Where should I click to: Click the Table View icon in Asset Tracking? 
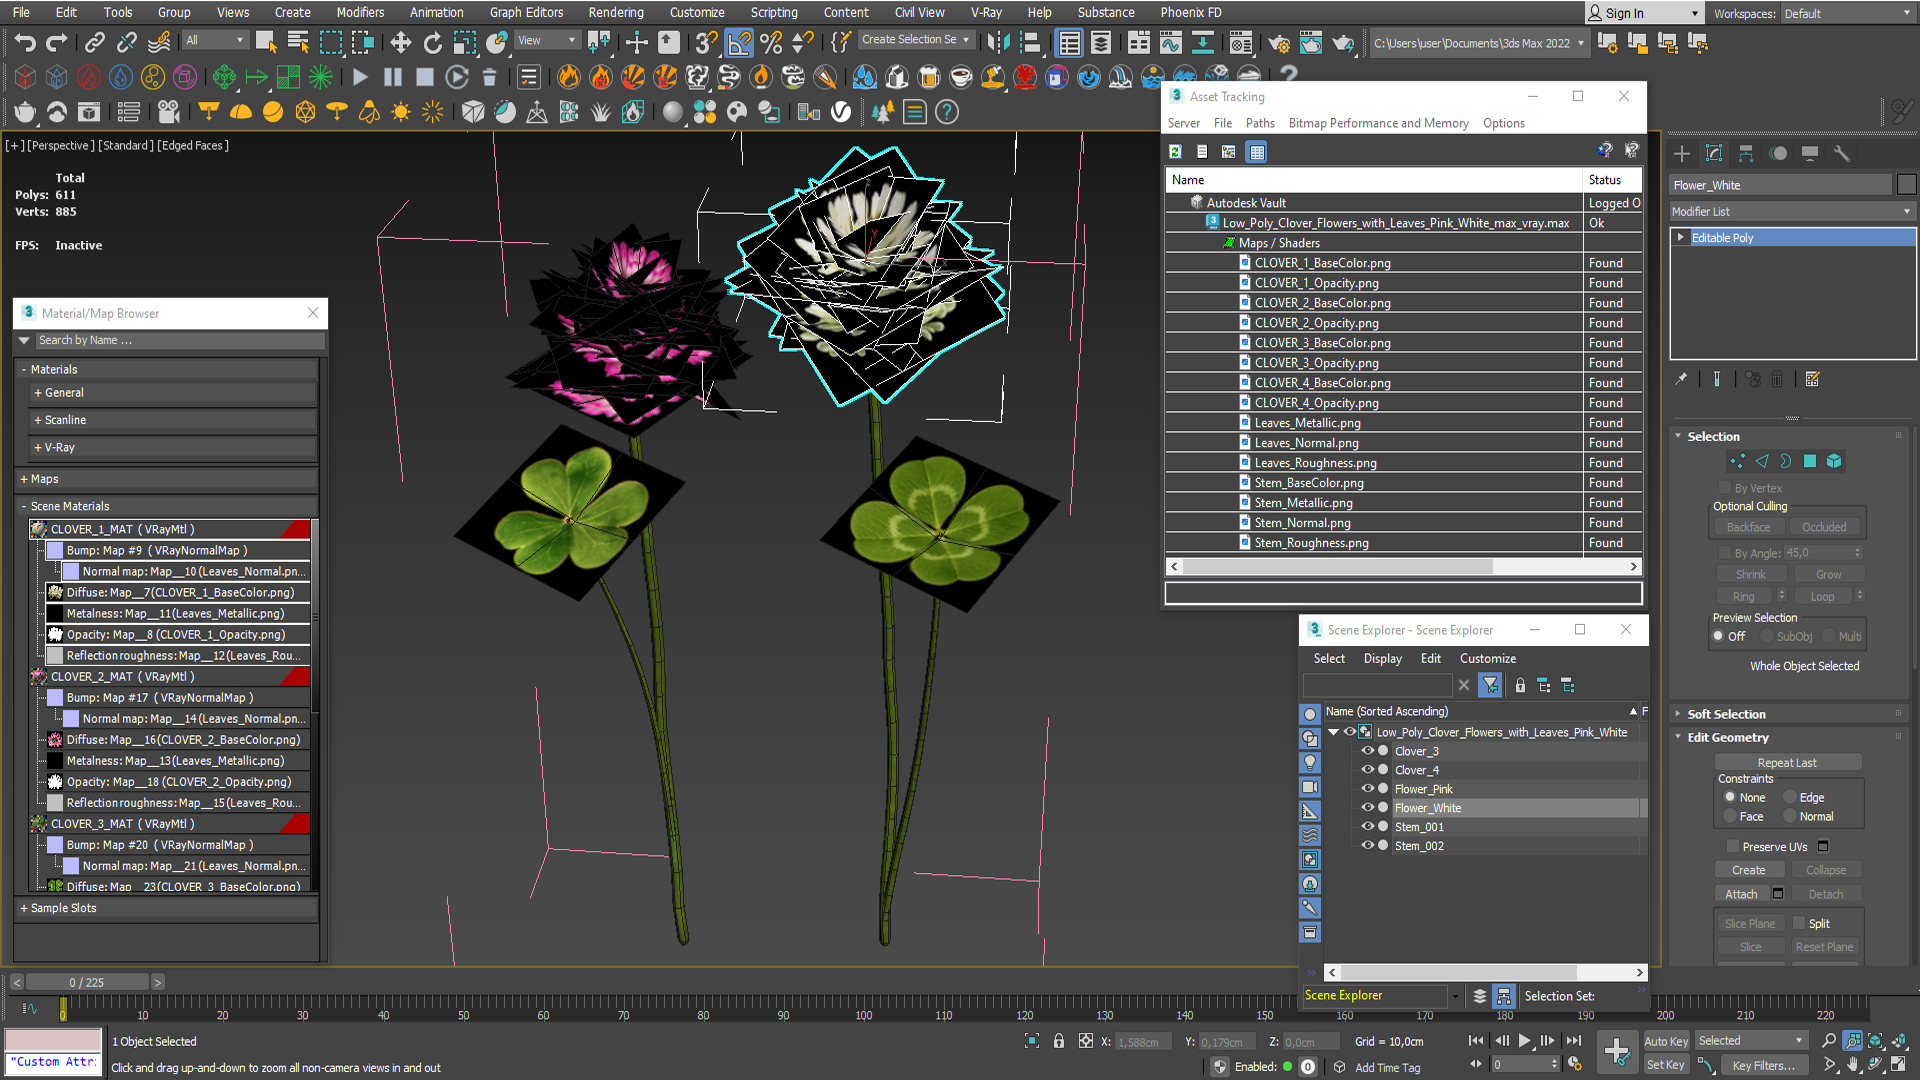click(x=1257, y=152)
